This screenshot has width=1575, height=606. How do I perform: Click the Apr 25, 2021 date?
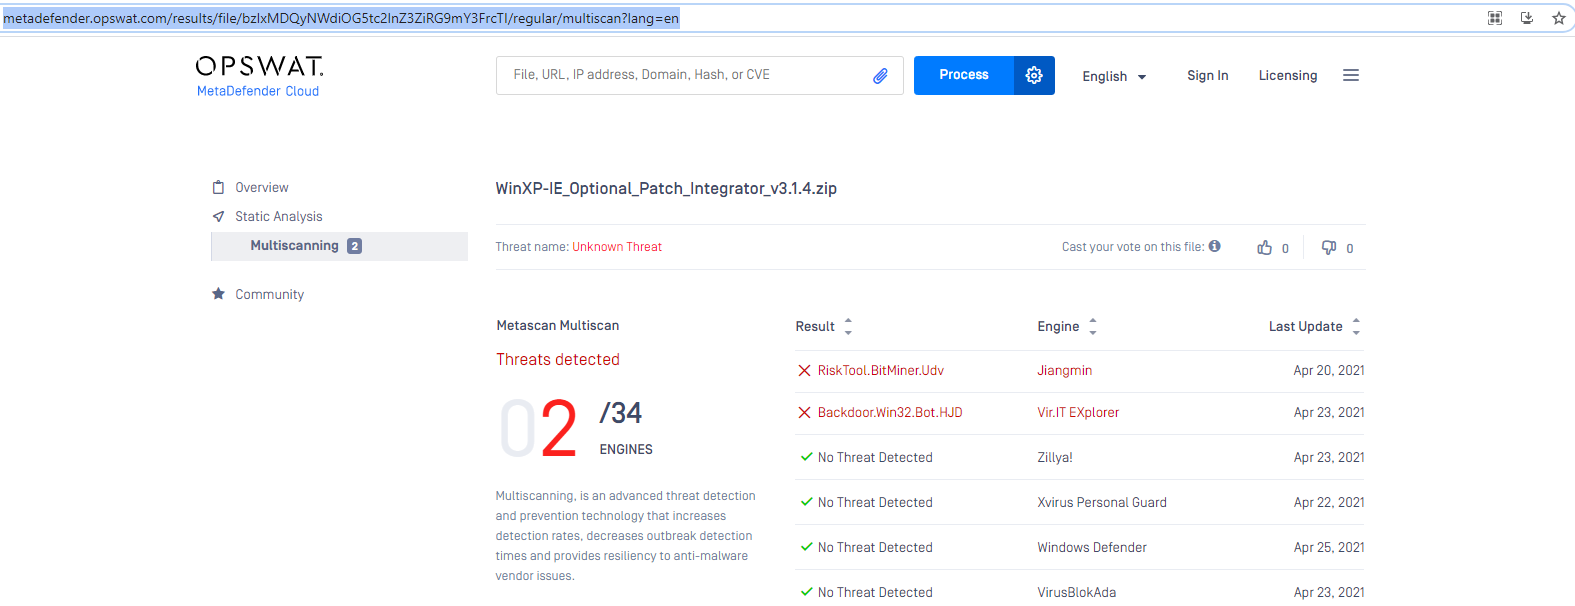click(1328, 547)
